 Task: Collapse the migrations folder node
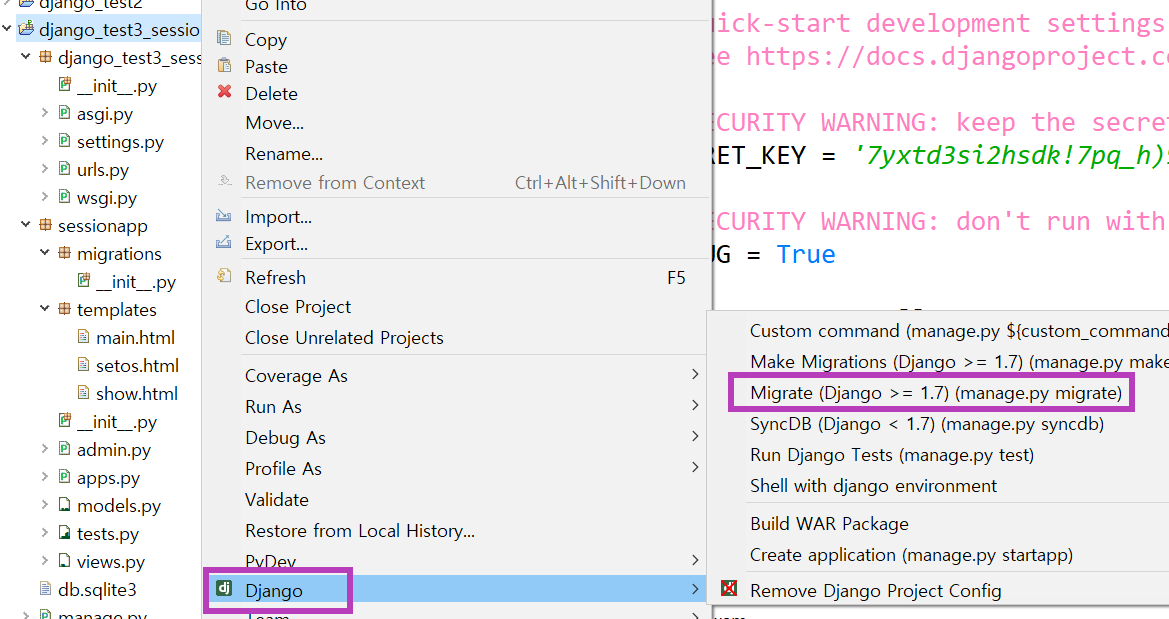click(45, 253)
